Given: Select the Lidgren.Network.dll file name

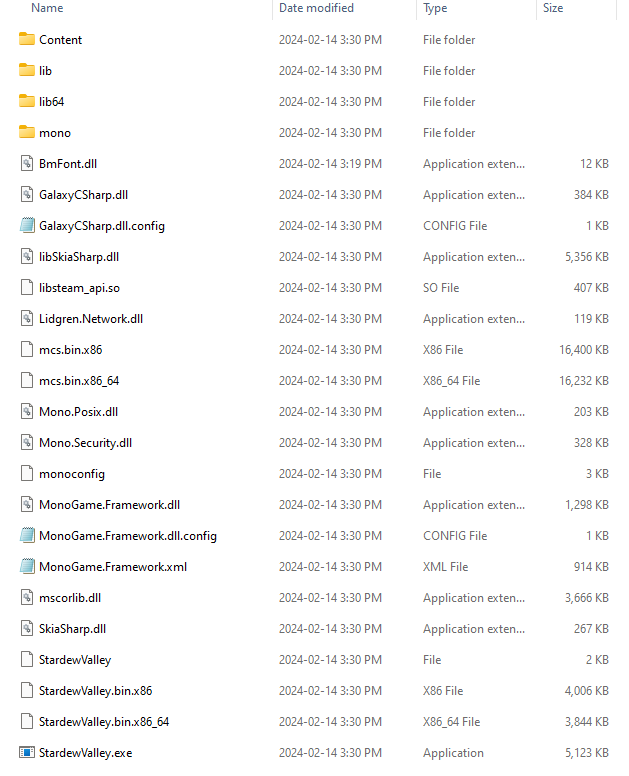Looking at the screenshot, I should [x=91, y=319].
